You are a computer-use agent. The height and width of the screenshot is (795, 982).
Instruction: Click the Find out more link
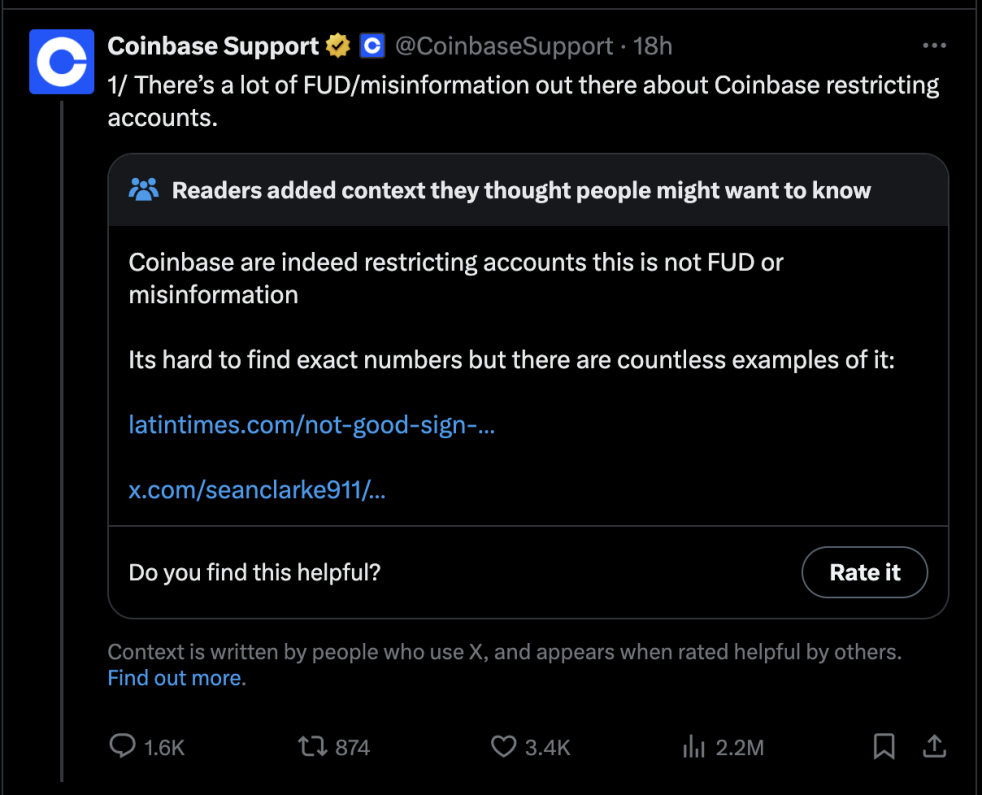[176, 678]
